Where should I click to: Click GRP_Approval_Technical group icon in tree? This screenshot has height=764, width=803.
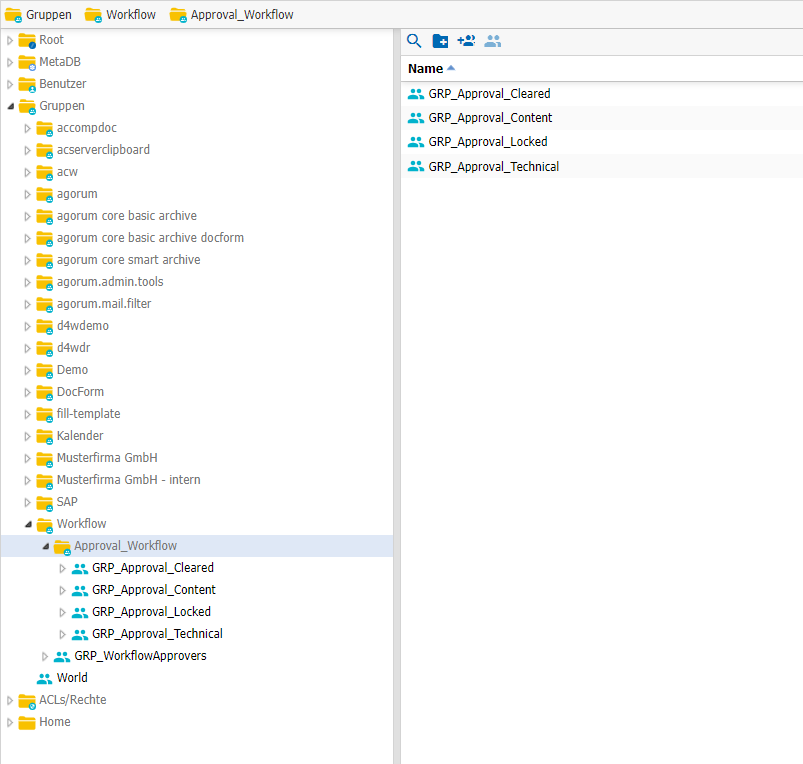point(80,634)
